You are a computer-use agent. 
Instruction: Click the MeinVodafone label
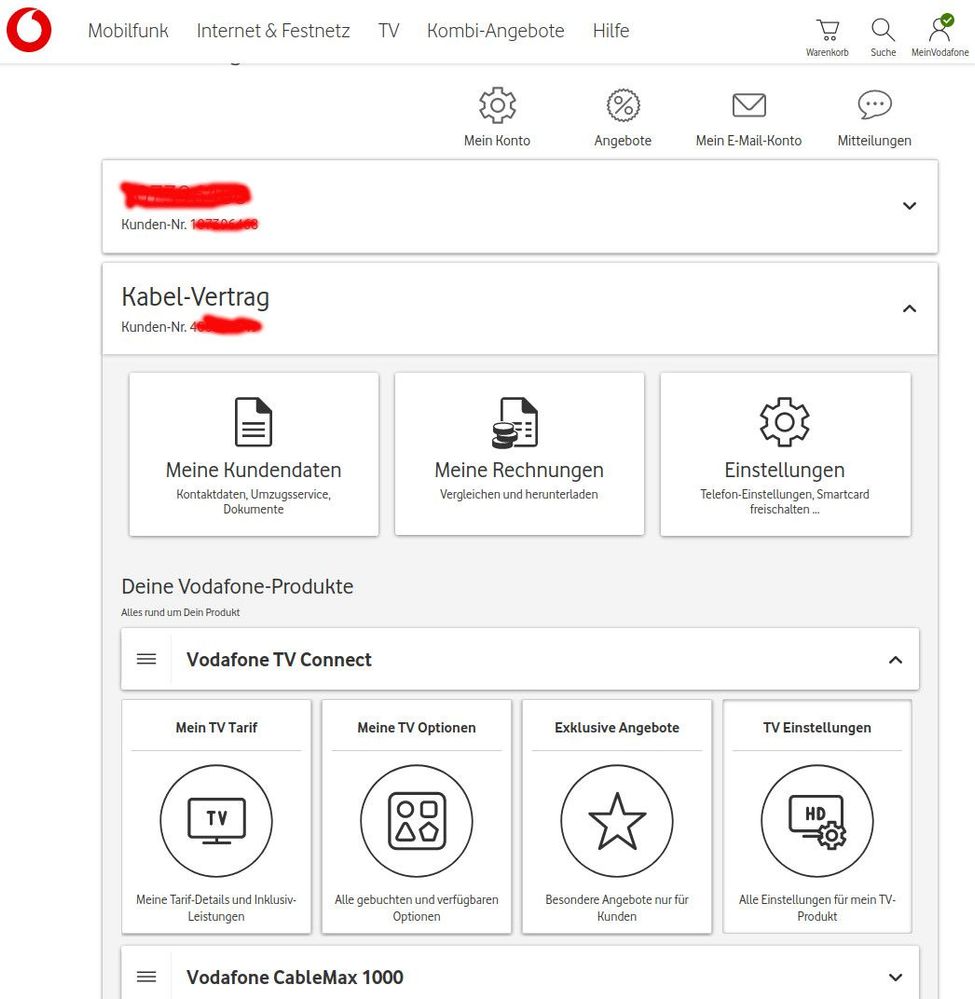click(x=940, y=52)
